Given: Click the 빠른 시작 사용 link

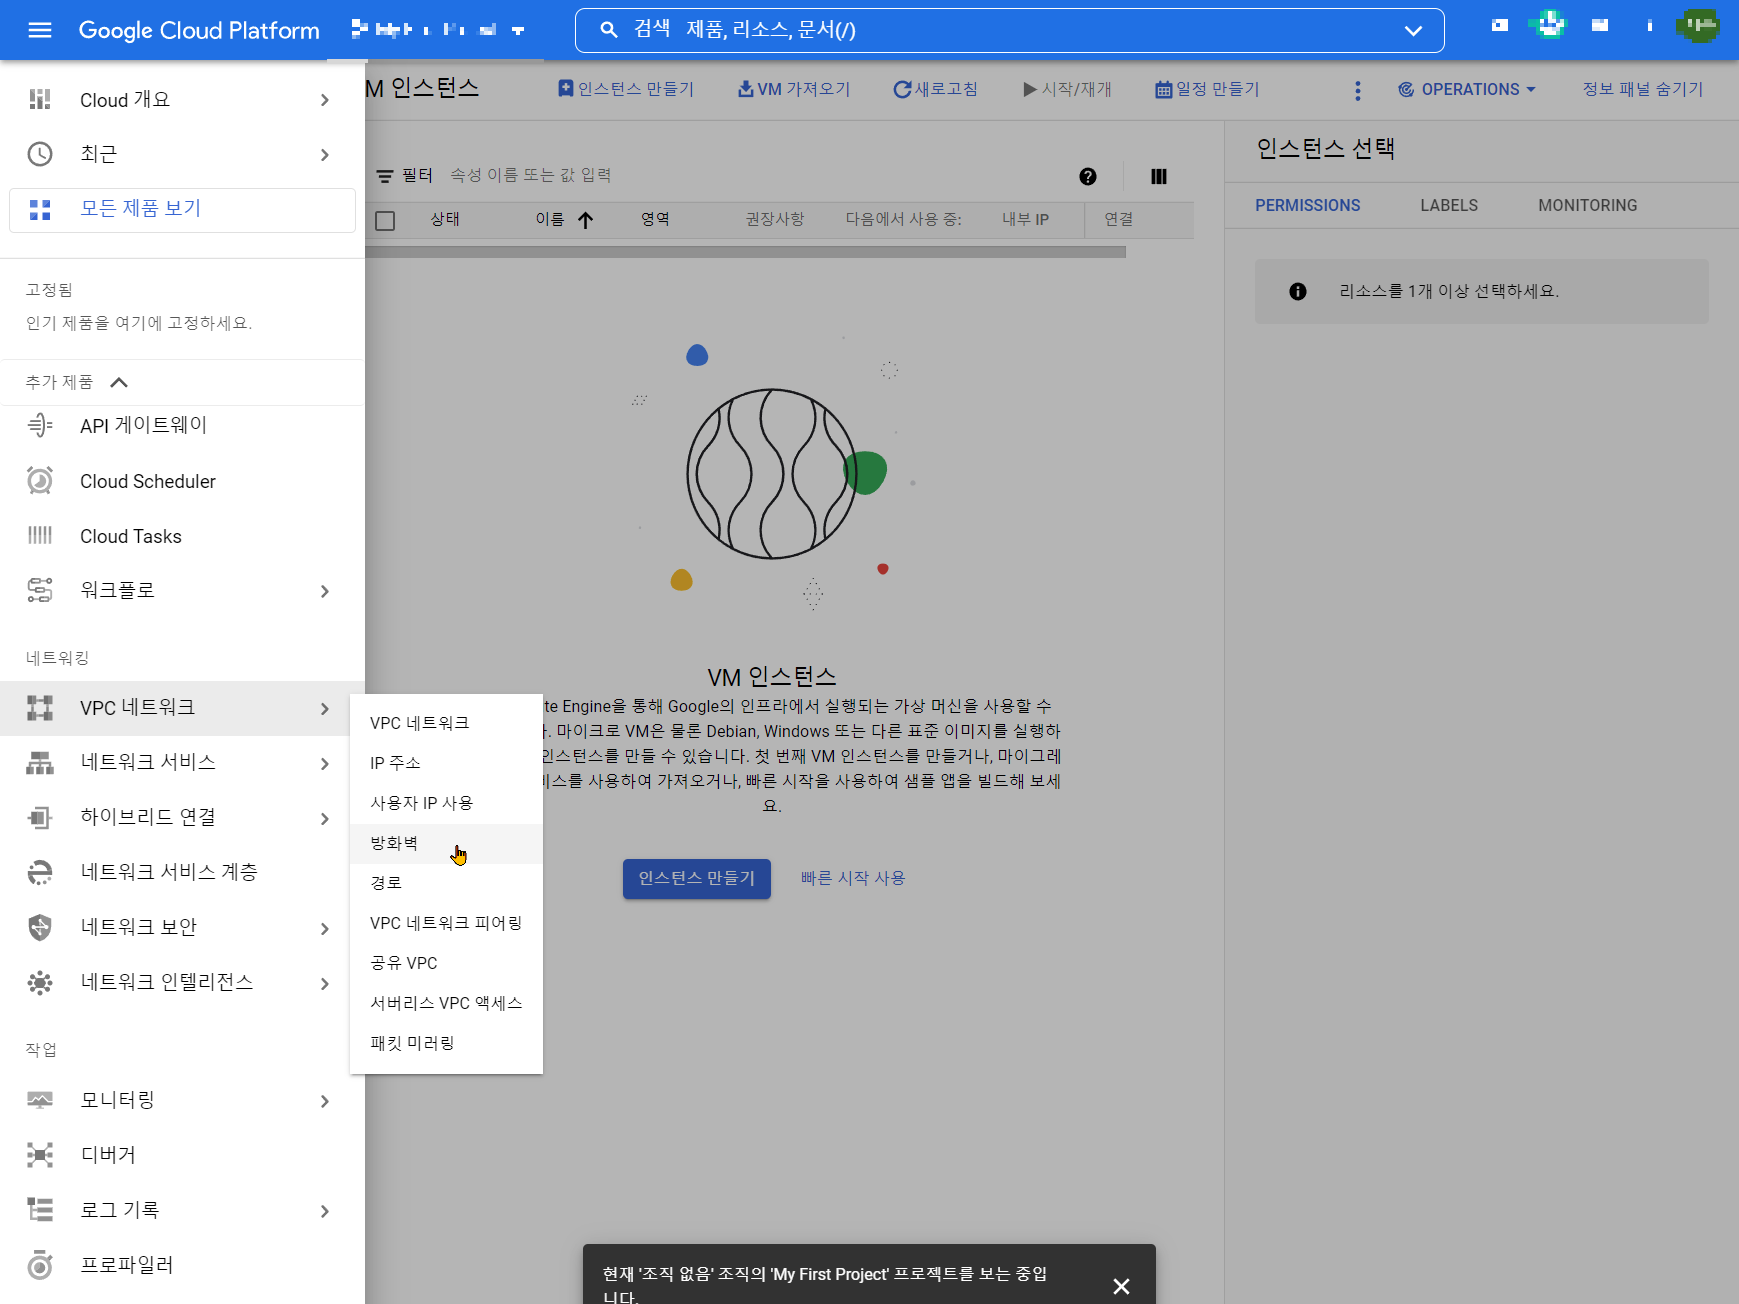Looking at the screenshot, I should point(853,878).
